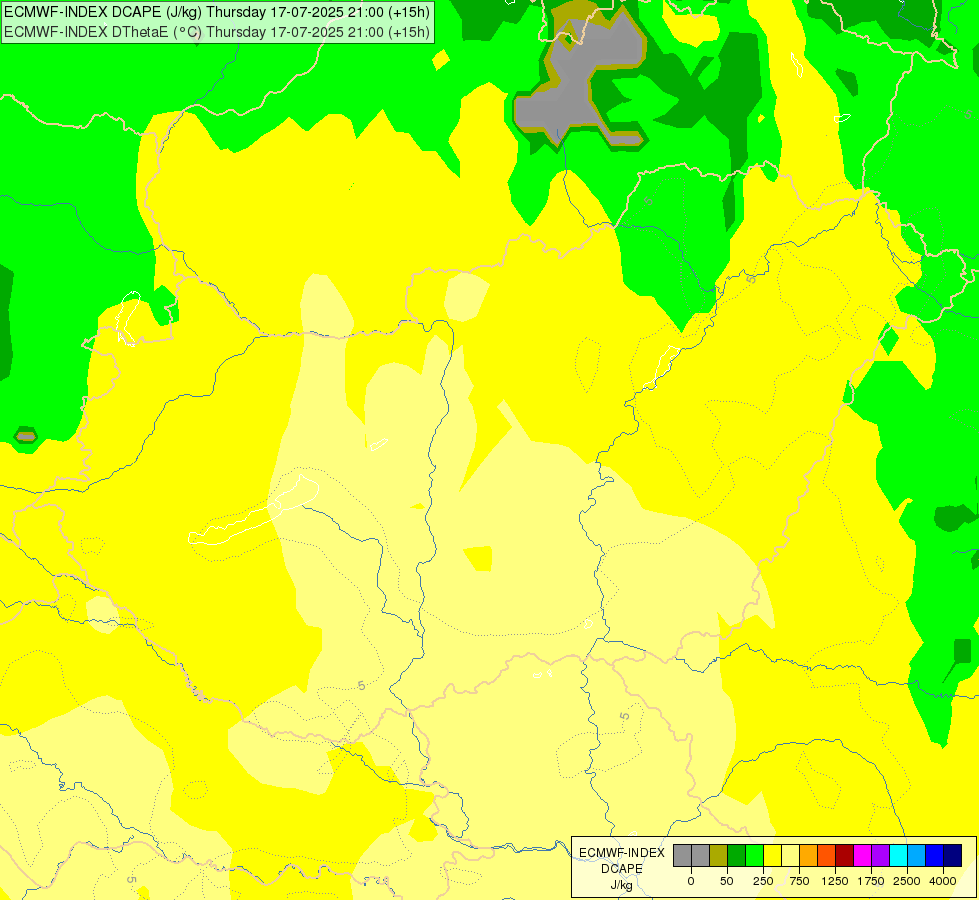Click the DCAPE title line in the header
The image size is (979, 900).
click(x=217, y=12)
